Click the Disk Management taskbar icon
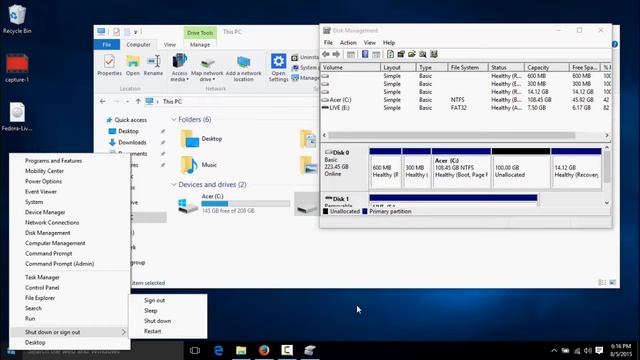640x360 pixels. pyautogui.click(x=309, y=350)
